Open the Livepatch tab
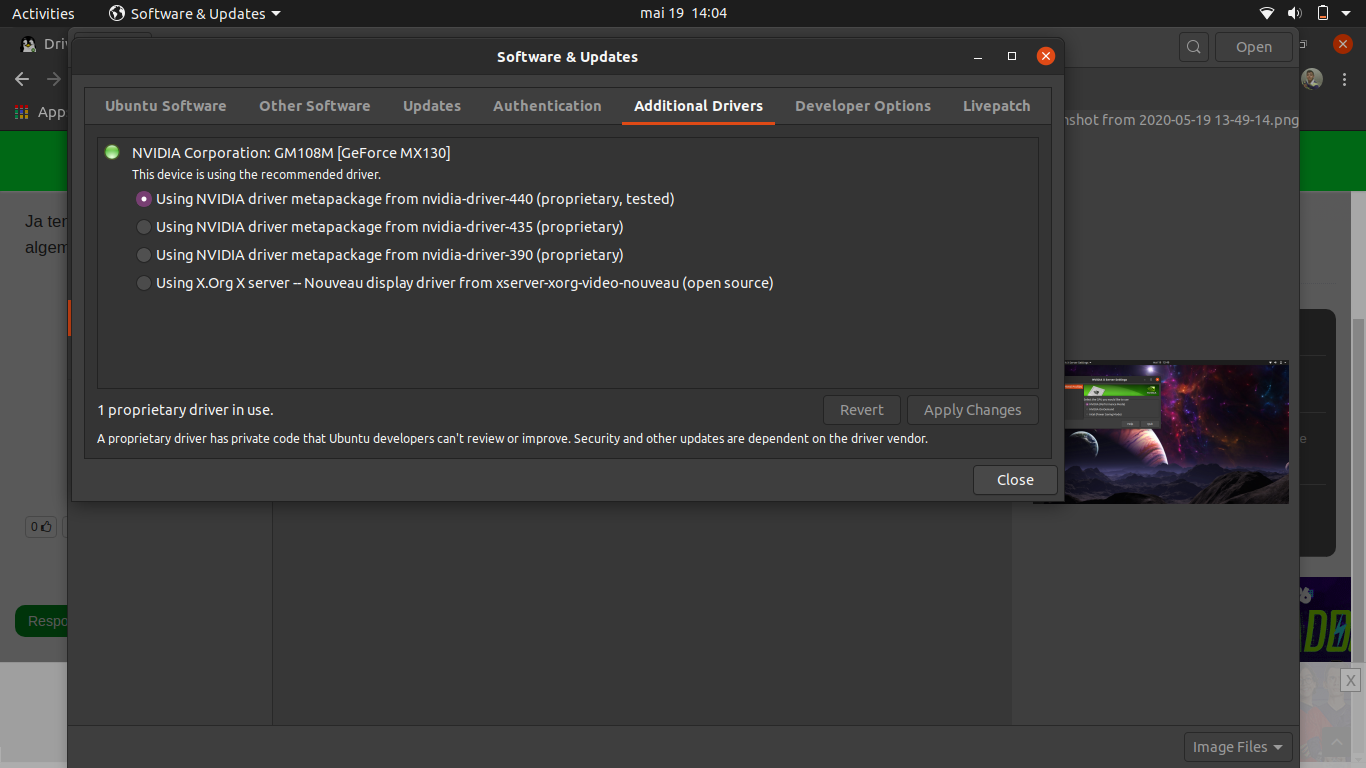The width and height of the screenshot is (1366, 768). coord(996,106)
